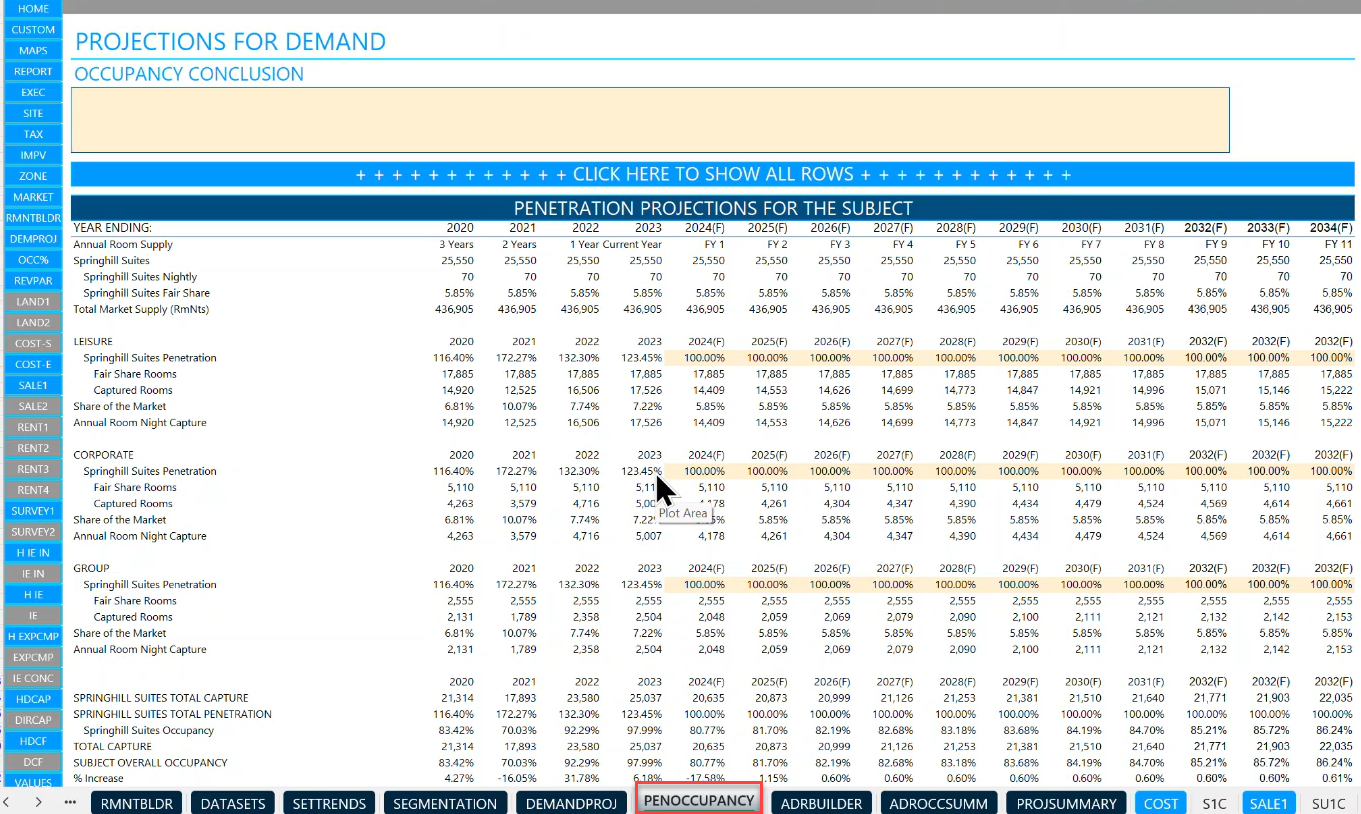1361x814 pixels.
Task: Switch to the DATASETS sheet tab
Action: [x=233, y=803]
